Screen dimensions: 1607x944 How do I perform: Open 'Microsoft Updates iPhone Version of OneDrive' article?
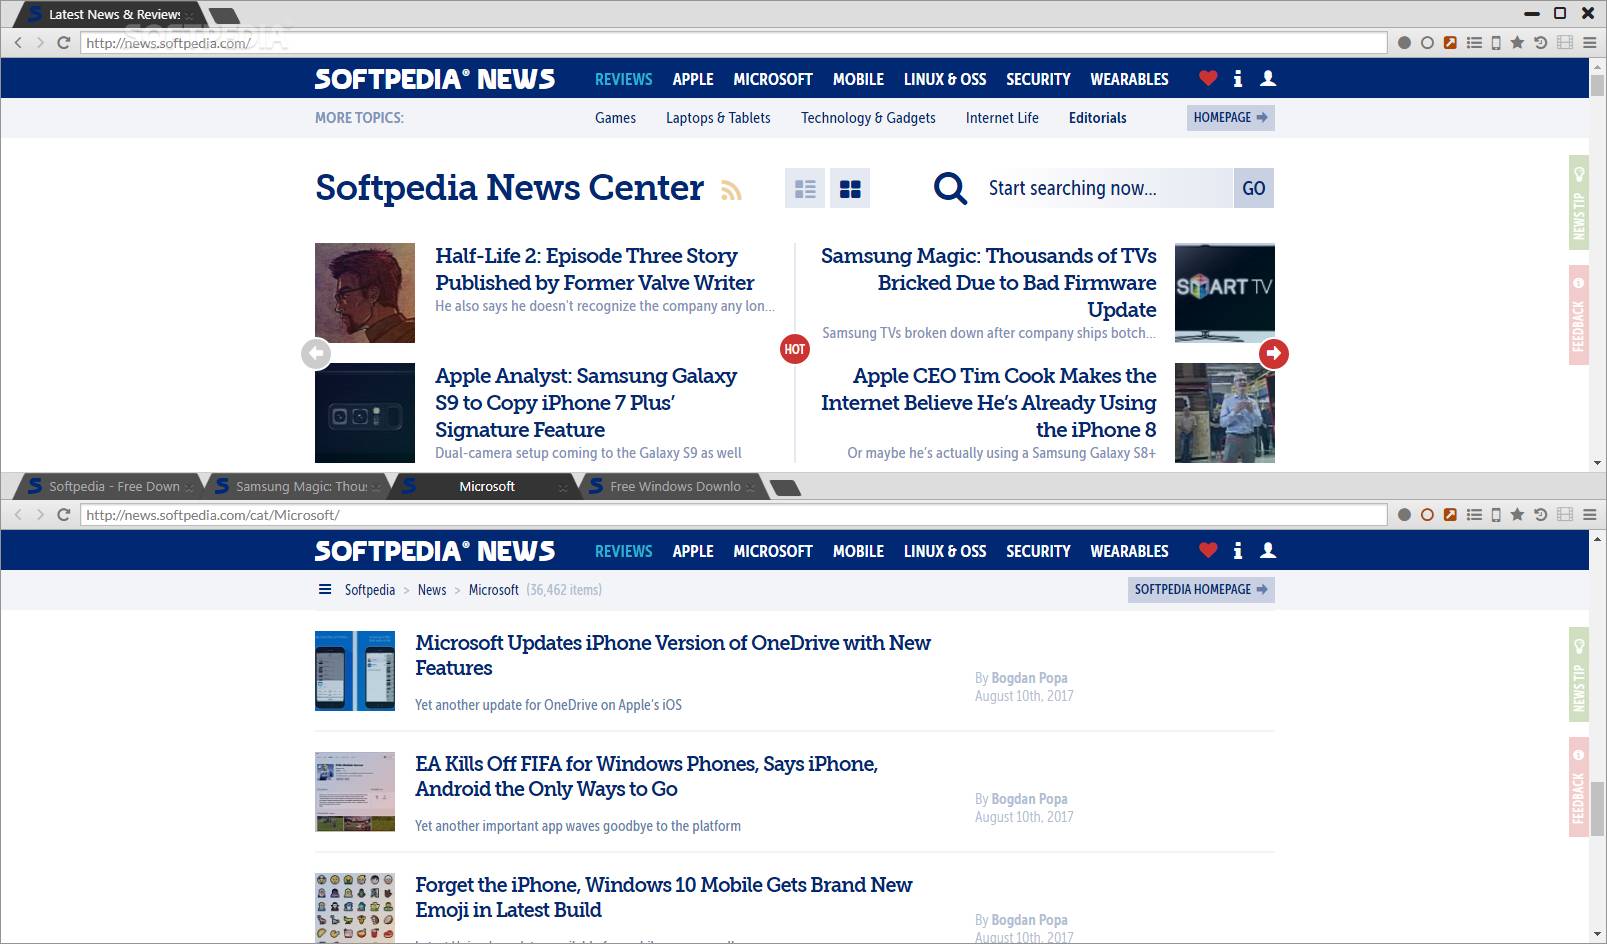[x=673, y=655]
